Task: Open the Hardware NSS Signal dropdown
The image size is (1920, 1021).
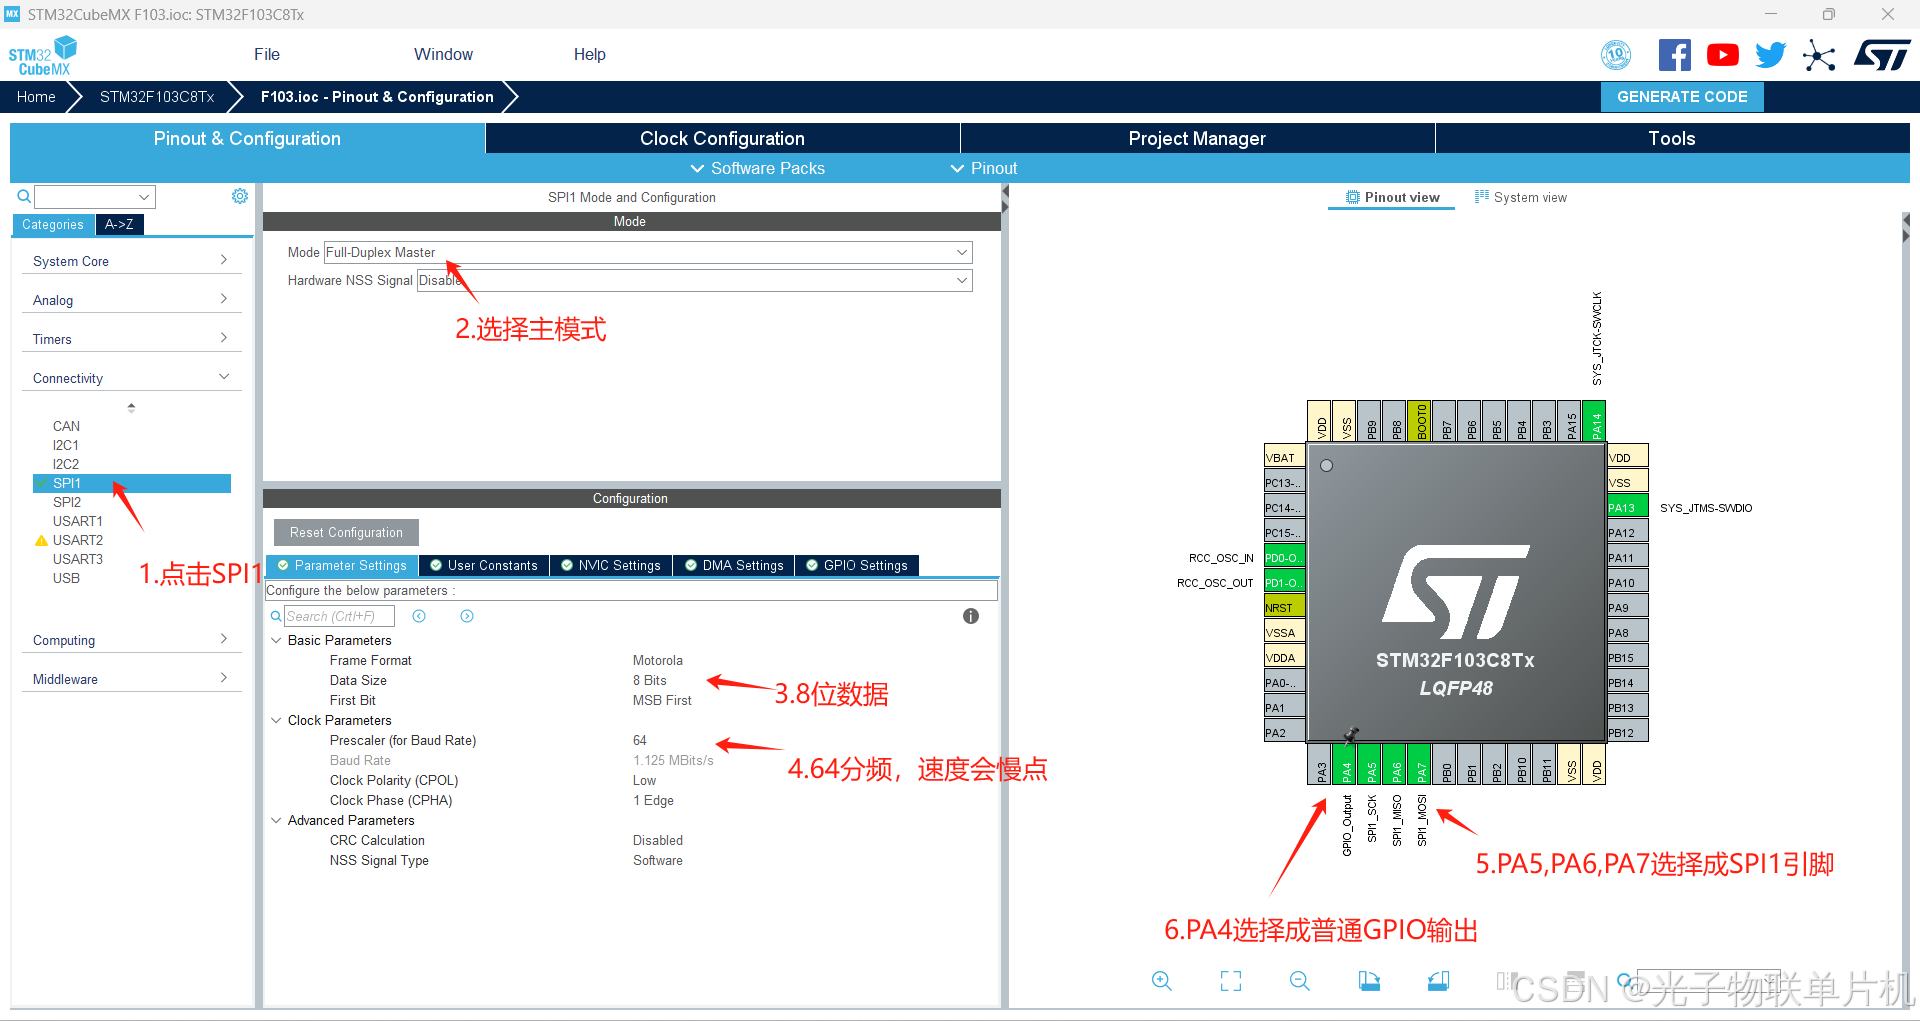Action: [x=694, y=281]
